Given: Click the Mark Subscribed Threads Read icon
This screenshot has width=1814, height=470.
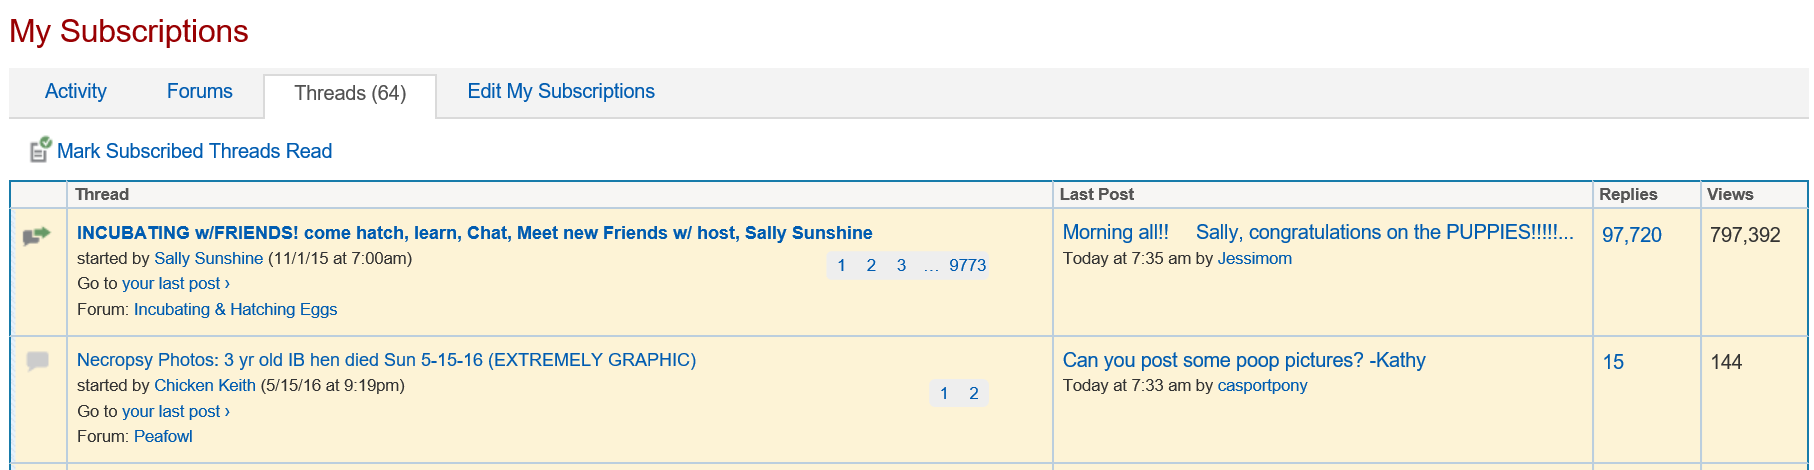Looking at the screenshot, I should point(40,150).
